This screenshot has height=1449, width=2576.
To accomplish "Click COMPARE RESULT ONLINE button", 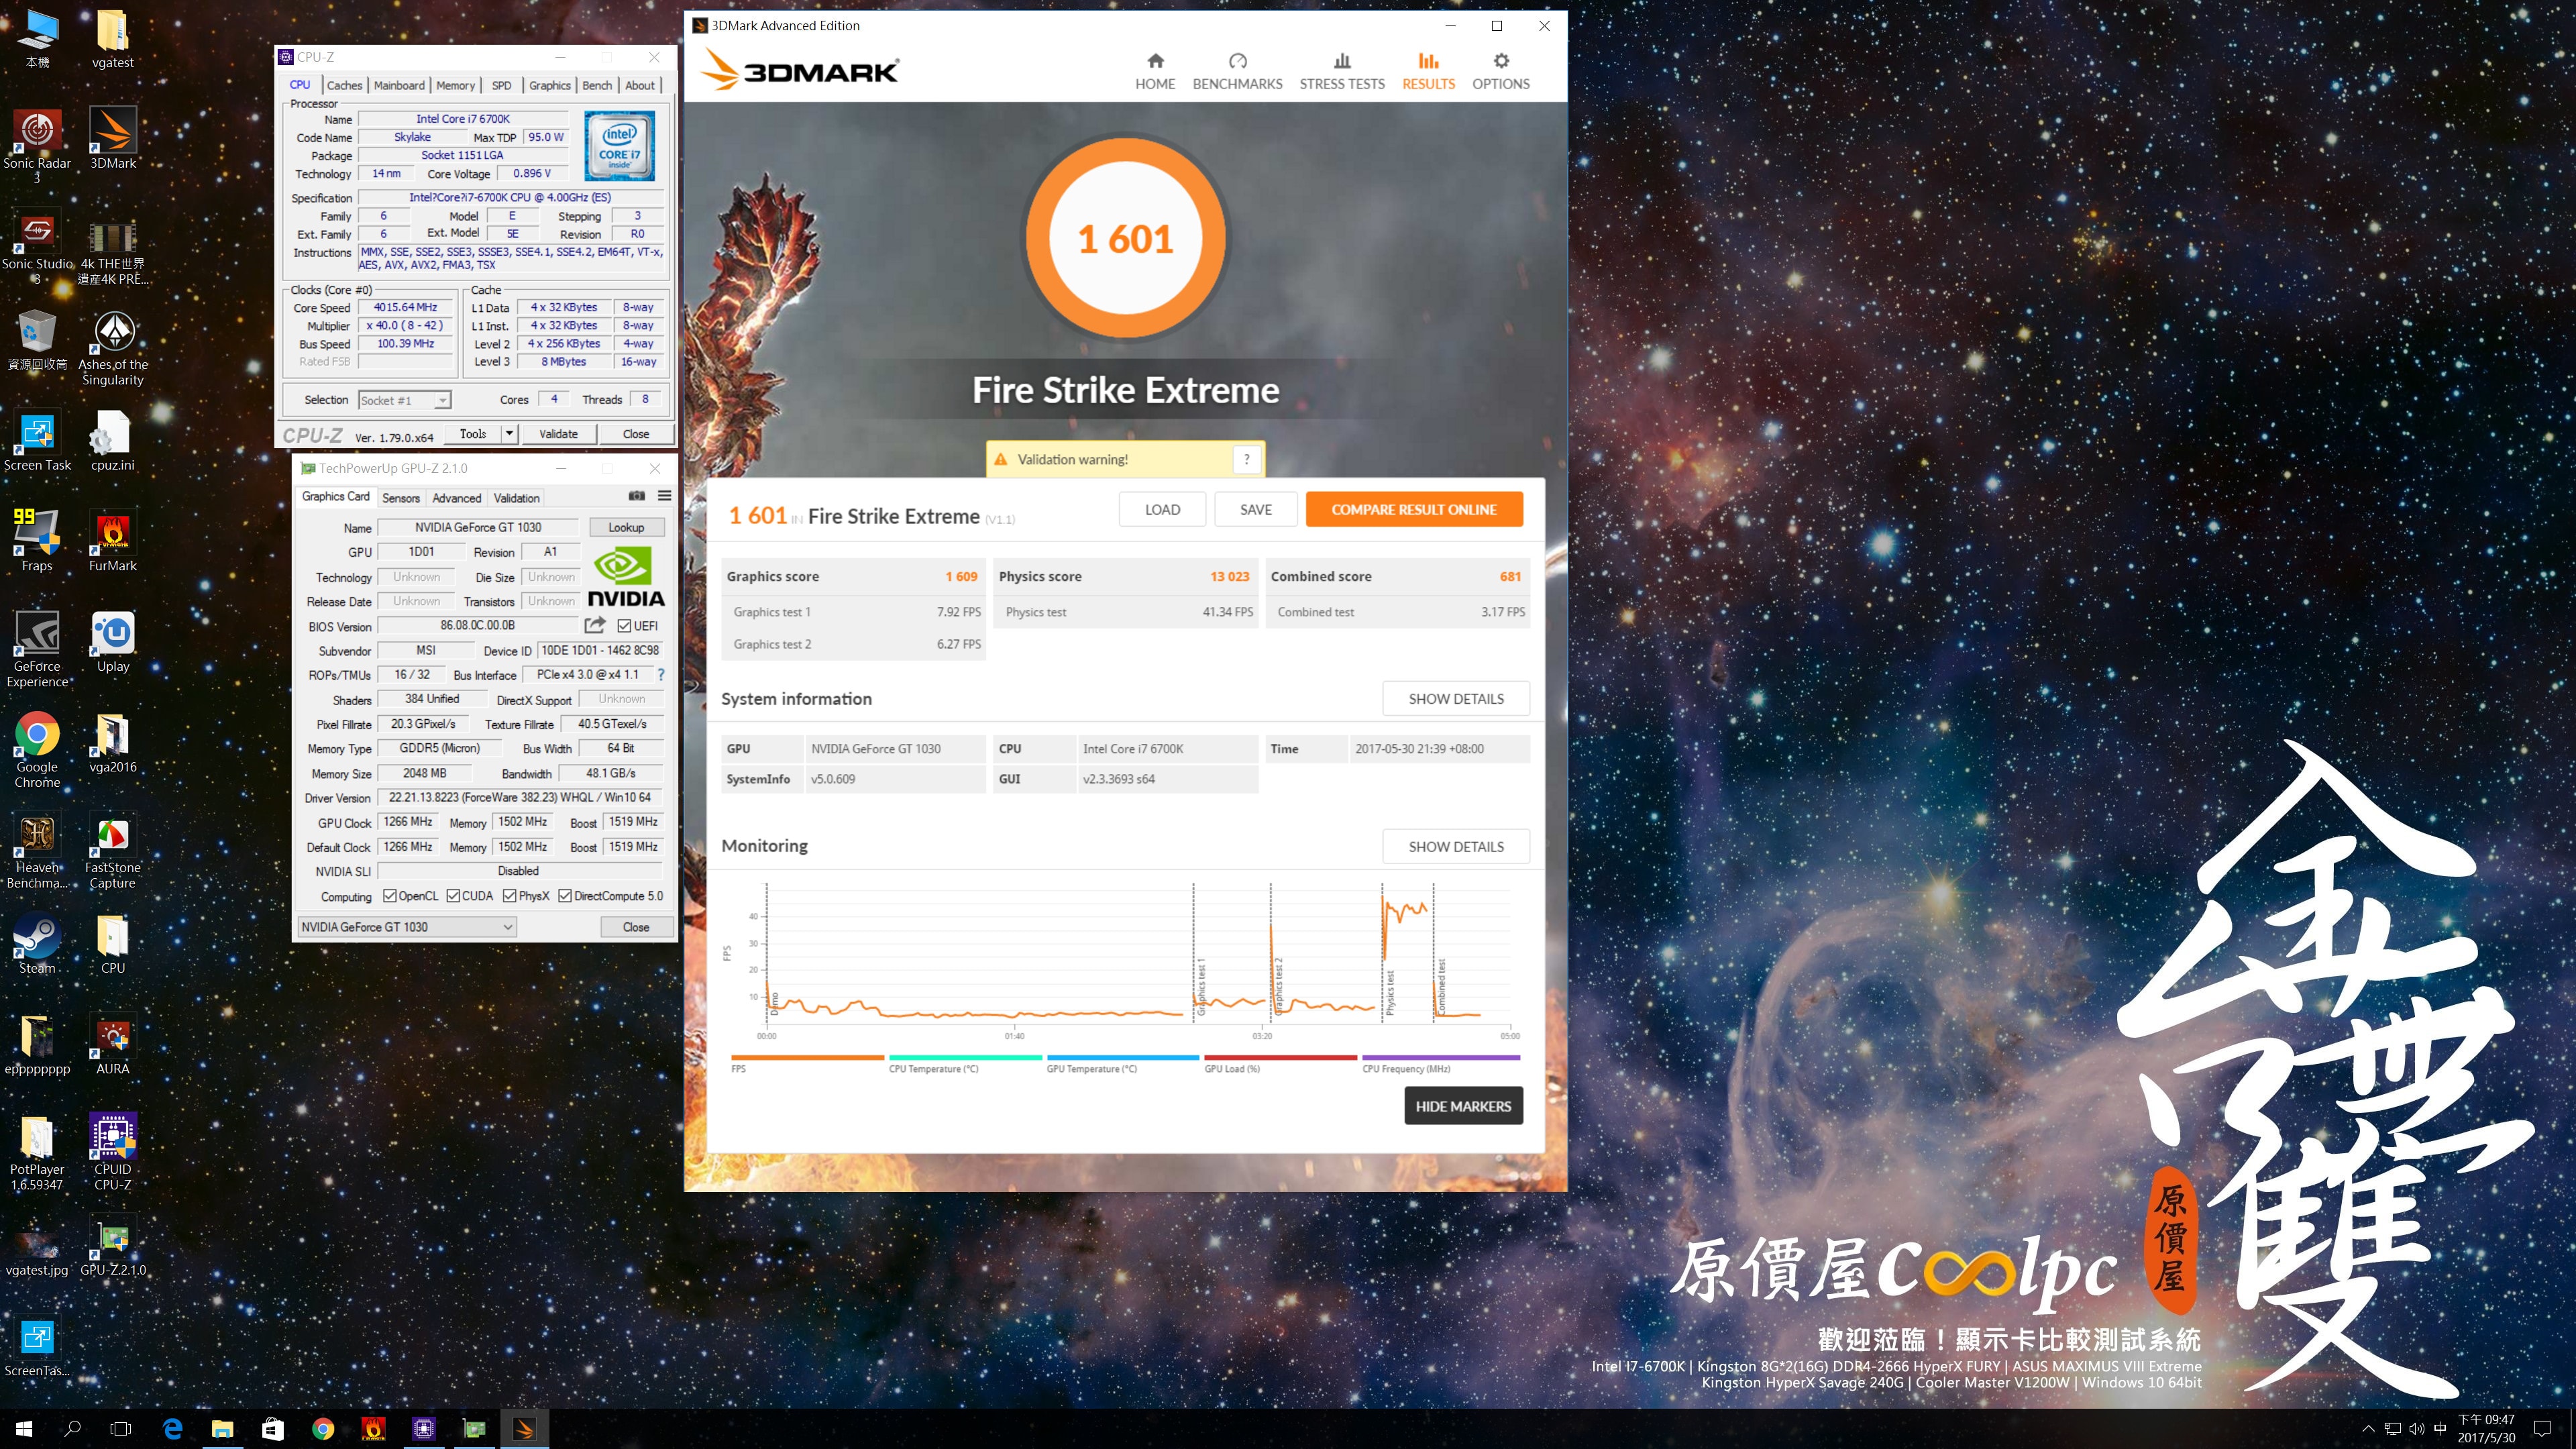I will 1414,509.
